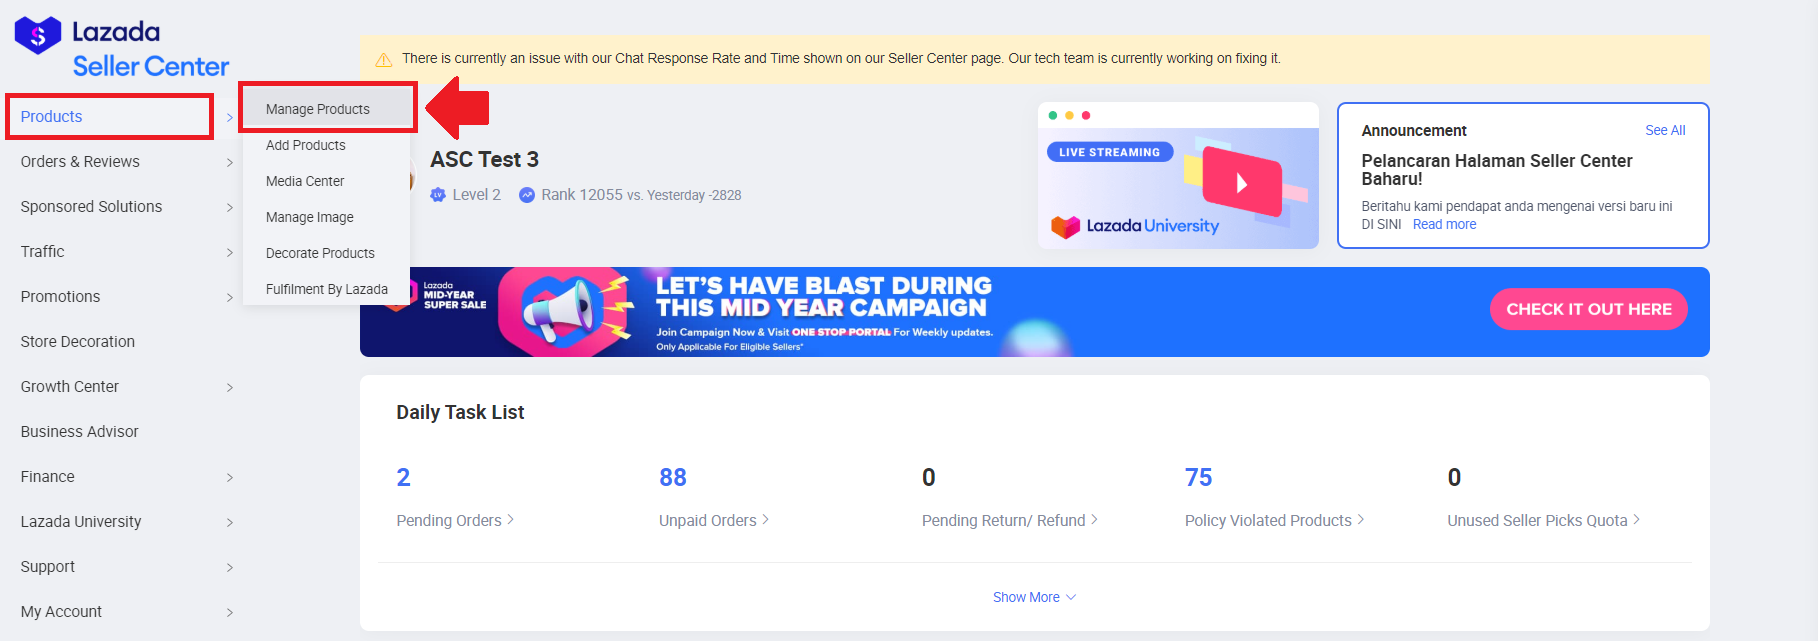
Task: Click the Lazada Seller Center logo
Action: (121, 48)
